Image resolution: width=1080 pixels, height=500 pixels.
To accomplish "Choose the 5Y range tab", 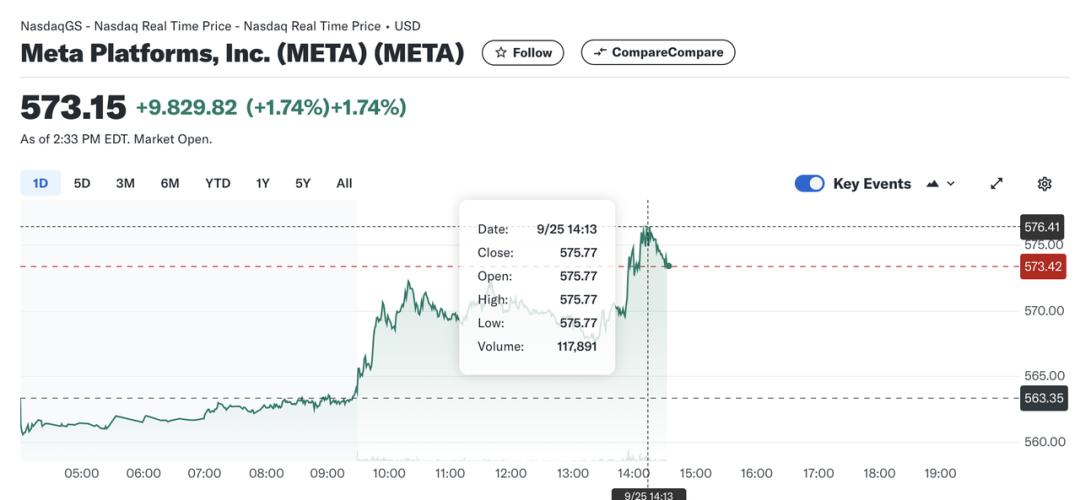I will pos(303,183).
